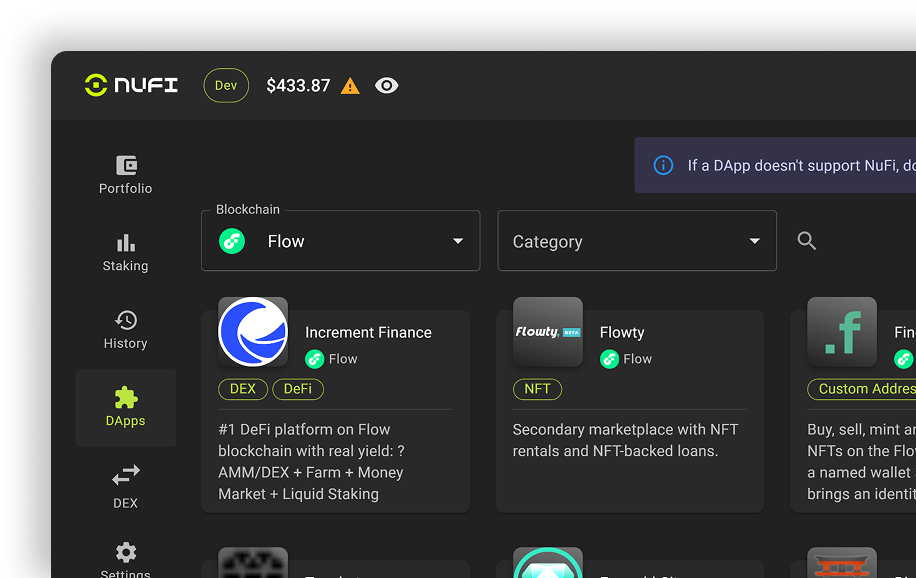Open Settings in the sidebar

coord(126,560)
